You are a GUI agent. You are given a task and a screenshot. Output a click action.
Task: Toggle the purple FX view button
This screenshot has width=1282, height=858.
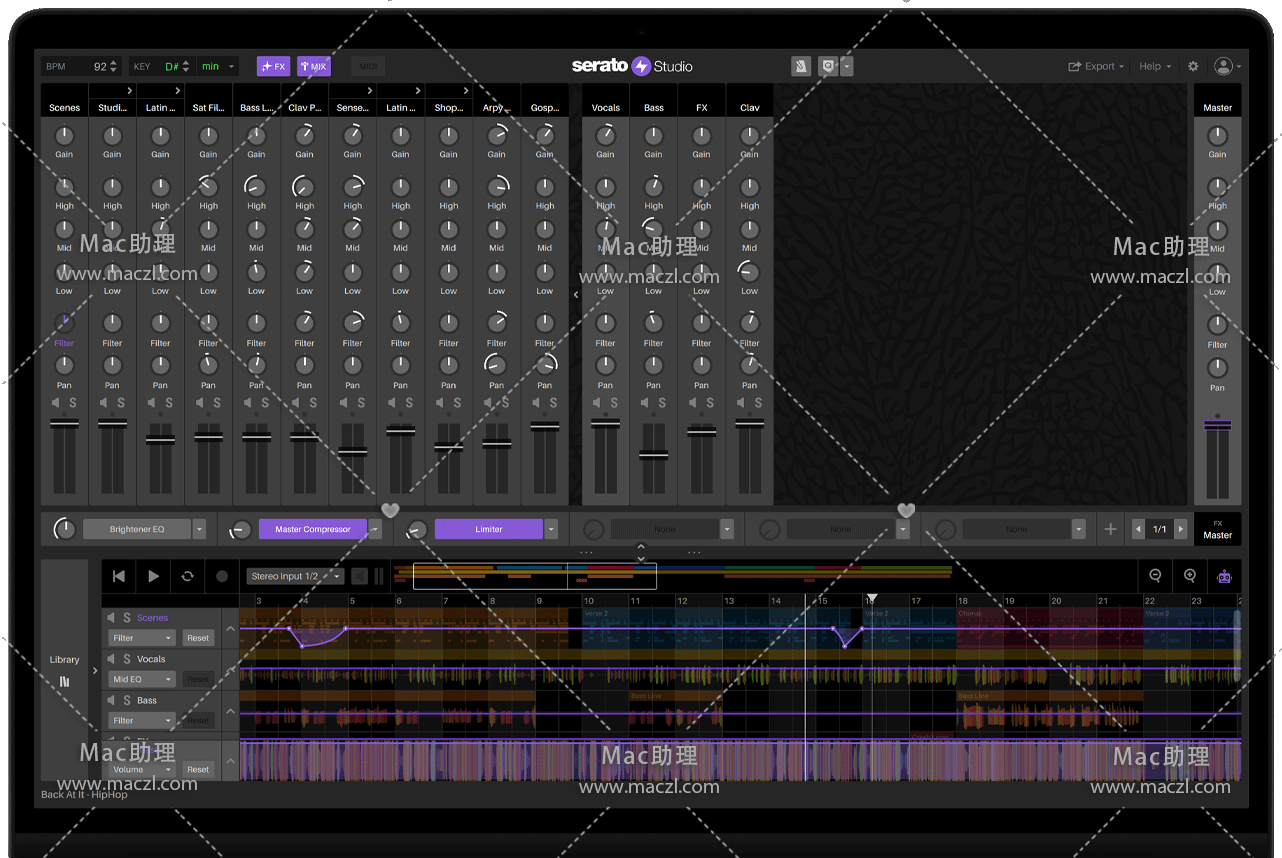(x=273, y=66)
